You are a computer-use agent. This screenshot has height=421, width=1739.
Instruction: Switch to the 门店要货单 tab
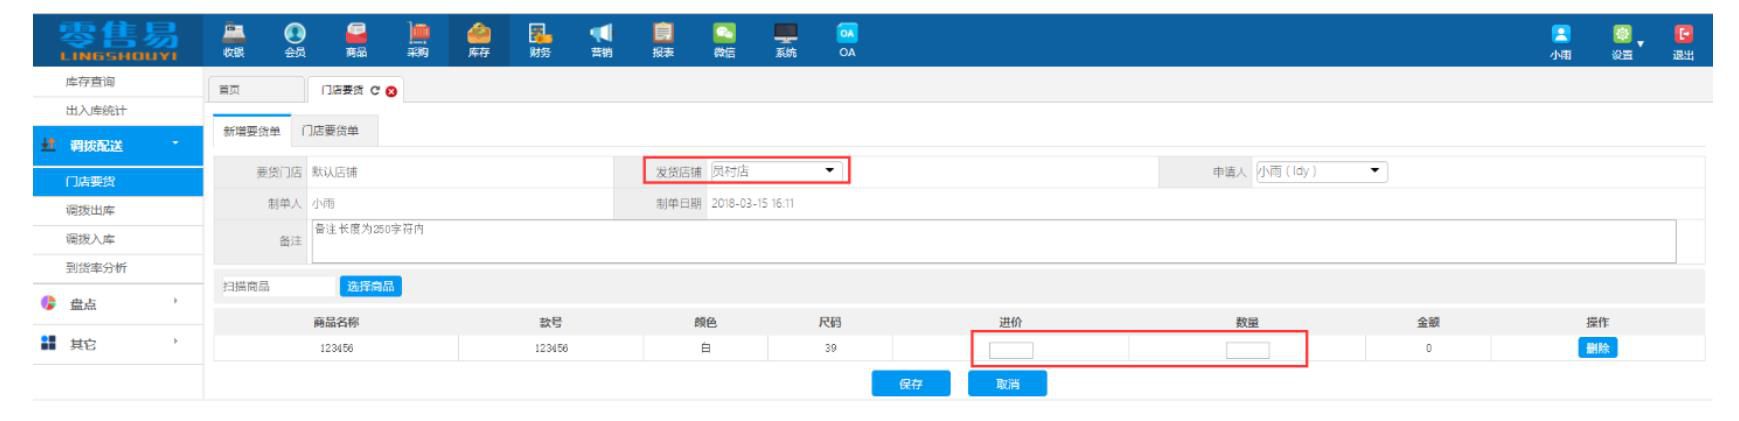coord(330,131)
